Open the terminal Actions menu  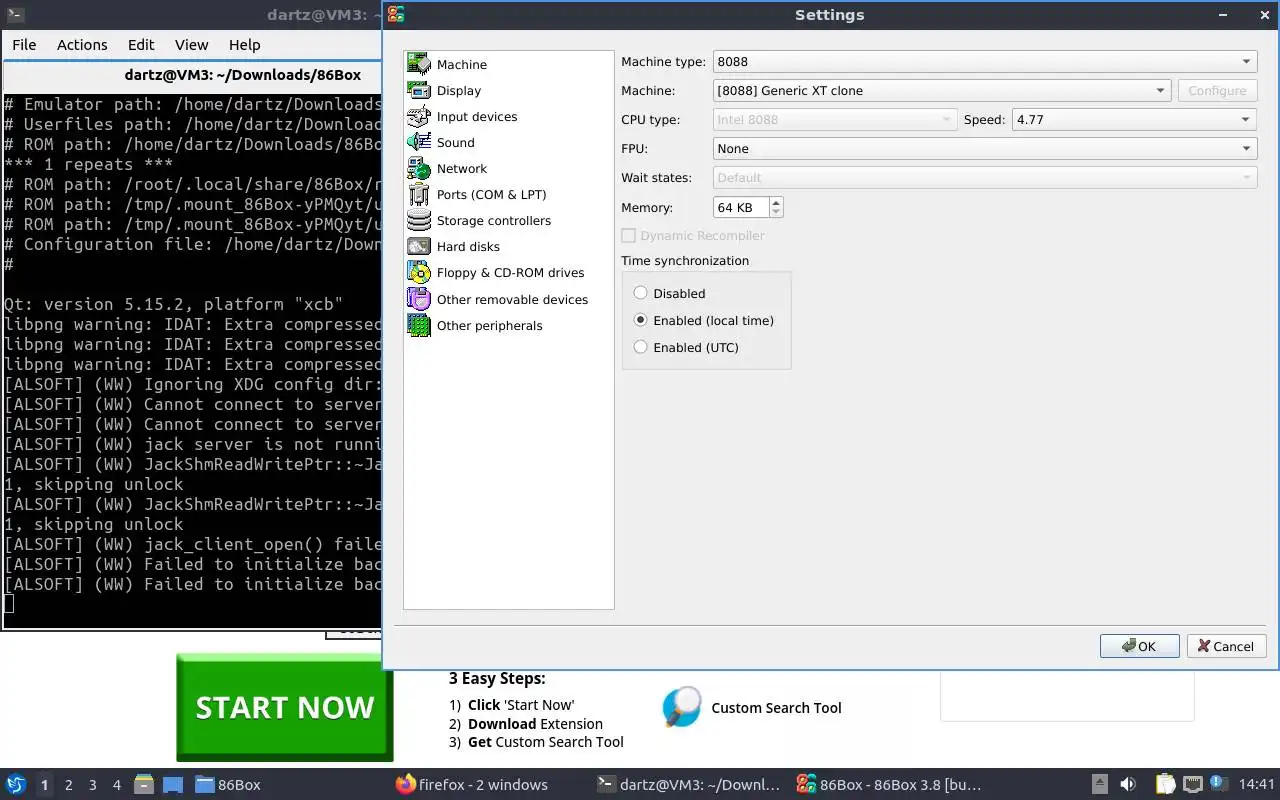click(x=82, y=45)
